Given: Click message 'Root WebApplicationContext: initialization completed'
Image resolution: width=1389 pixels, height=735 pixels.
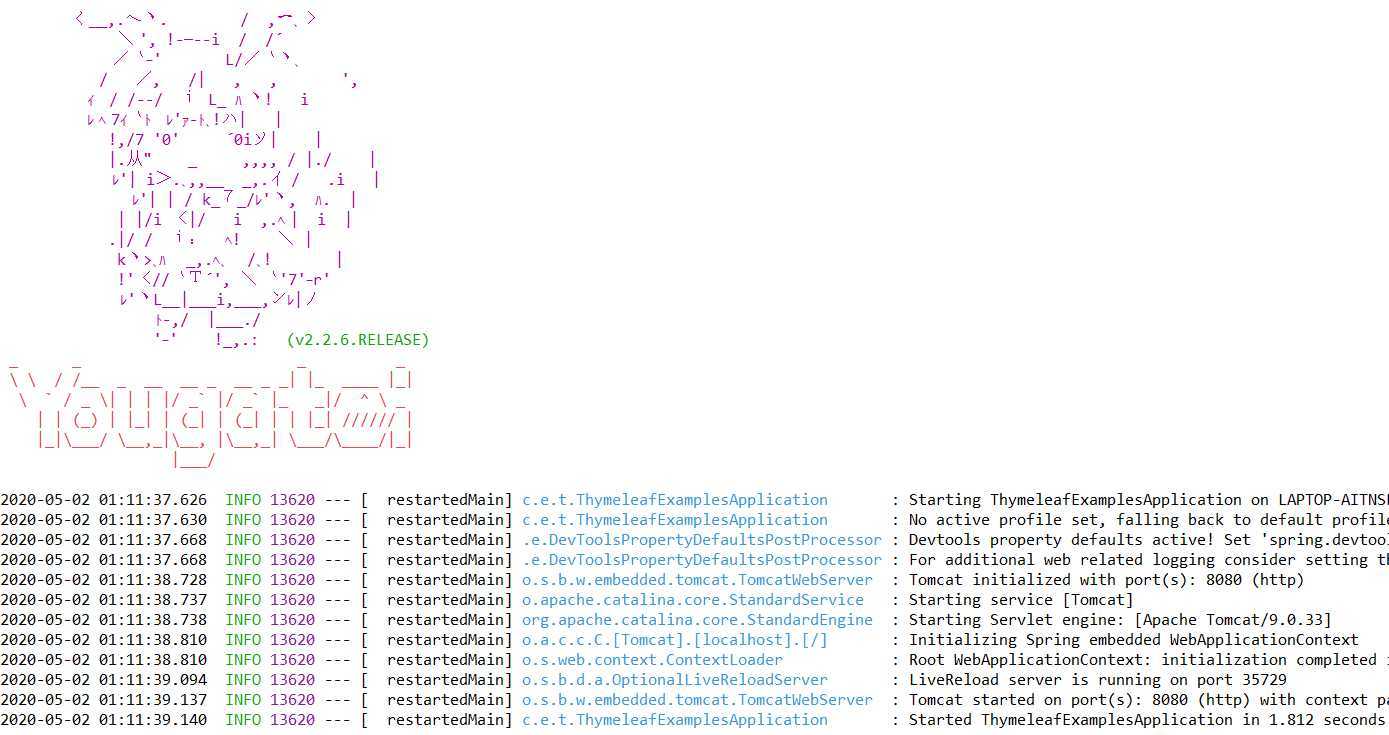Looking at the screenshot, I should tap(1148, 660).
